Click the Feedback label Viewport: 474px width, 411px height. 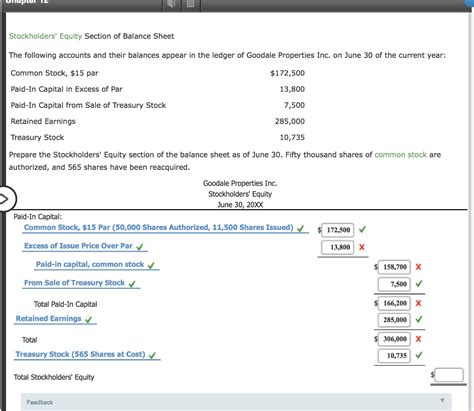pyautogui.click(x=40, y=402)
